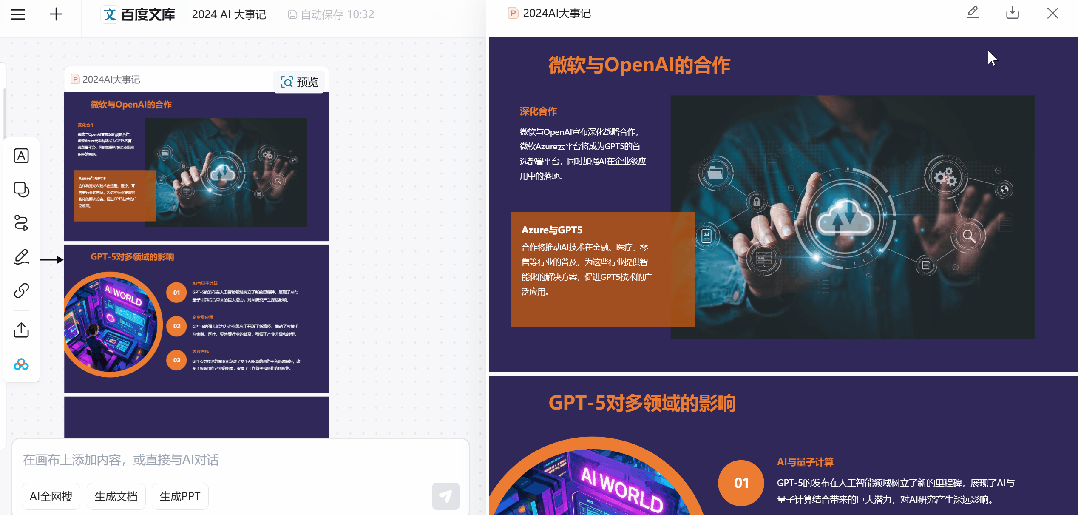This screenshot has width=1078, height=515.
Task: Click the send arrow button
Action: pyautogui.click(x=446, y=496)
